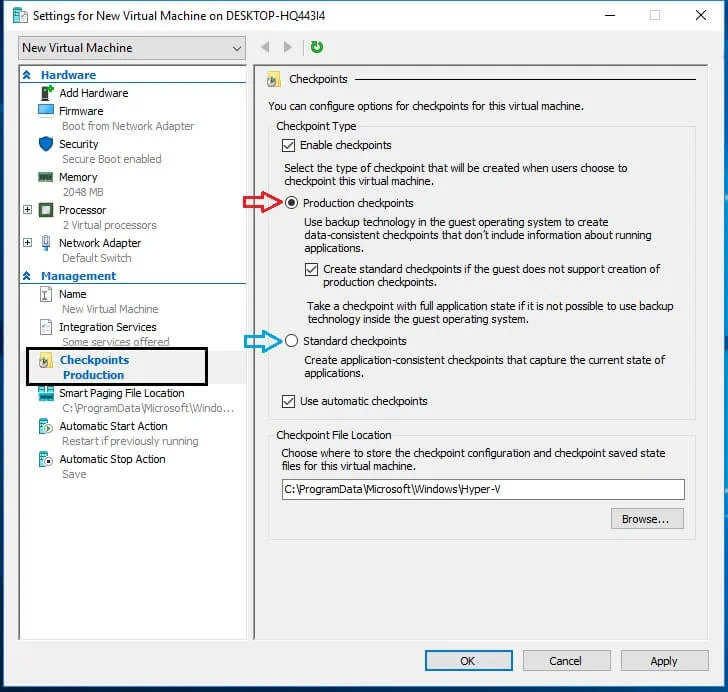
Task: Uncheck Use automatic checkpoints
Action: [x=290, y=401]
